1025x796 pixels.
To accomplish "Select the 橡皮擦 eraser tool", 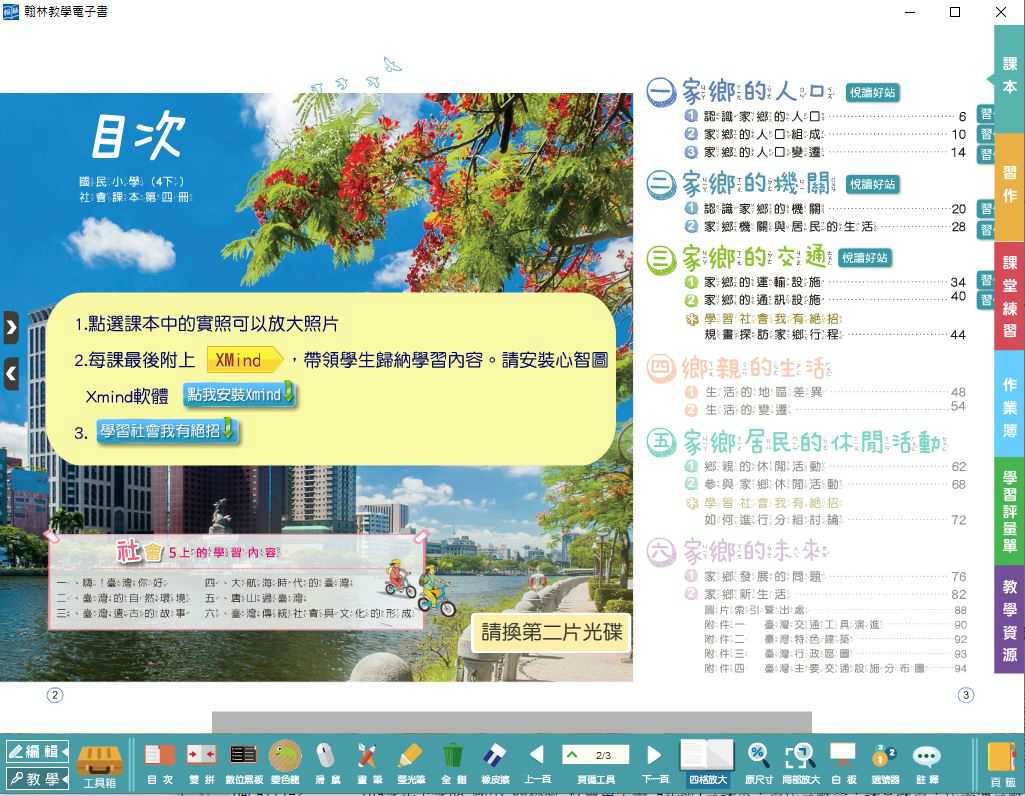I will click(495, 763).
